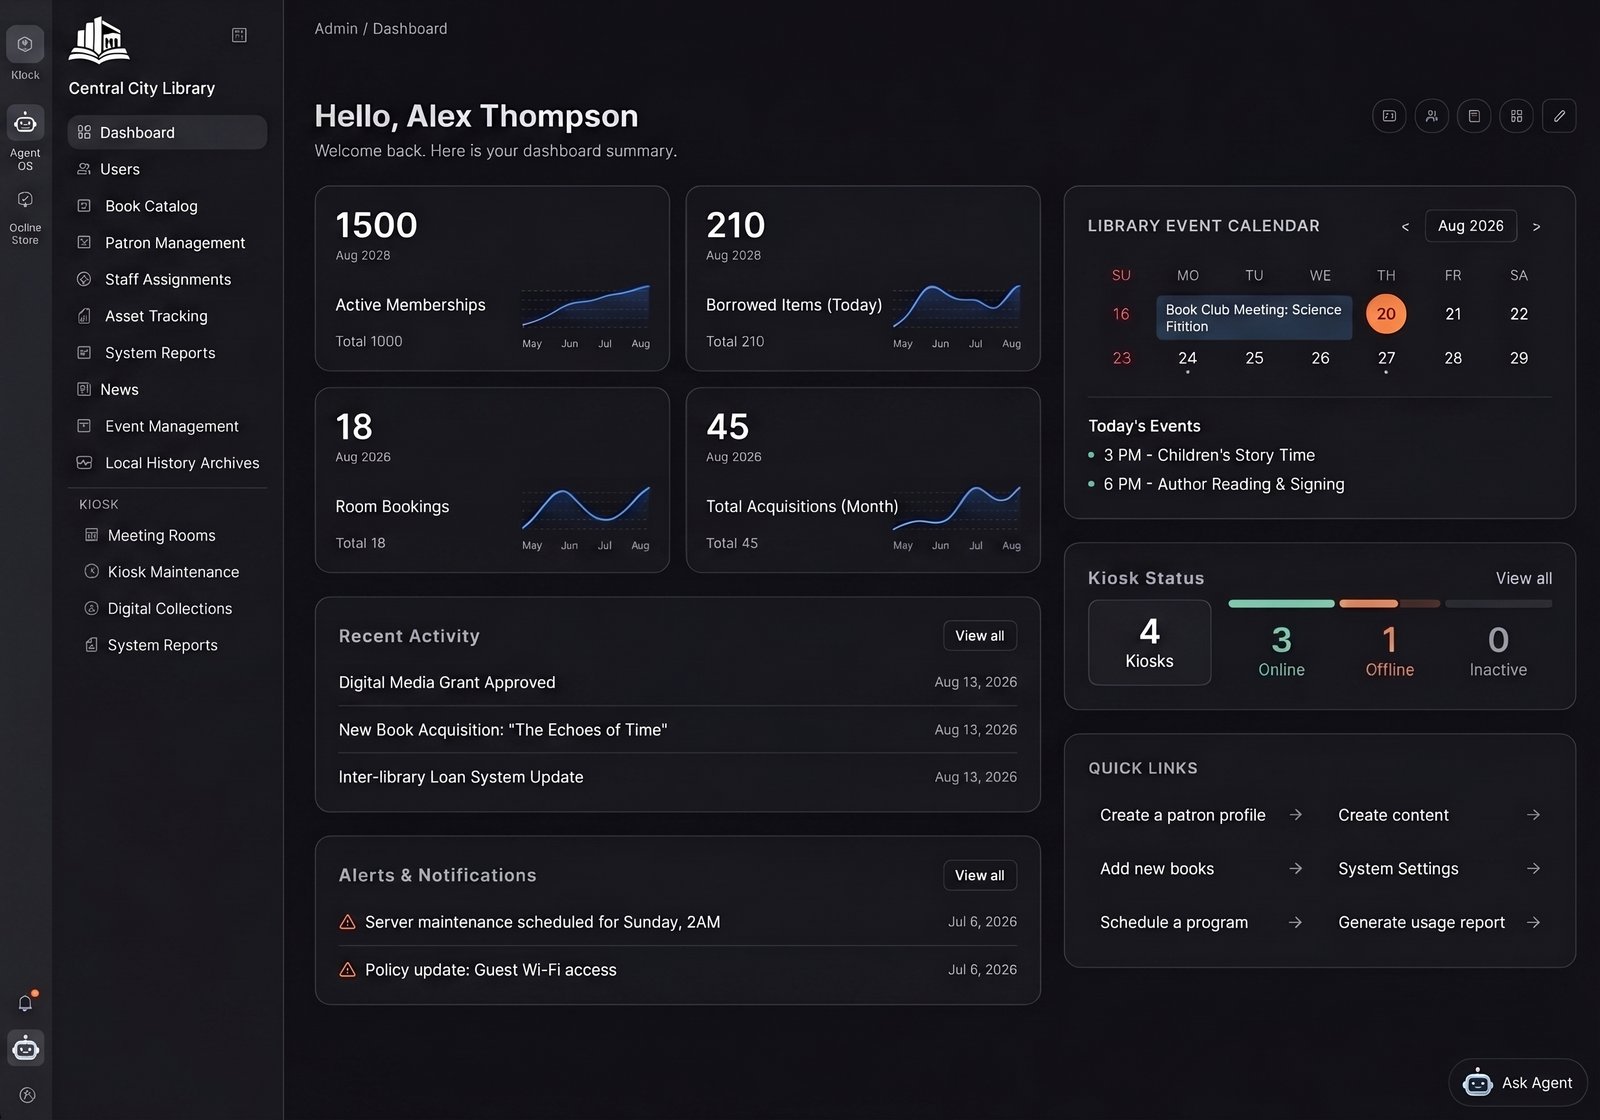Viewport: 1600px width, 1120px height.
Task: Click Ask Agent button
Action: 1518,1083
